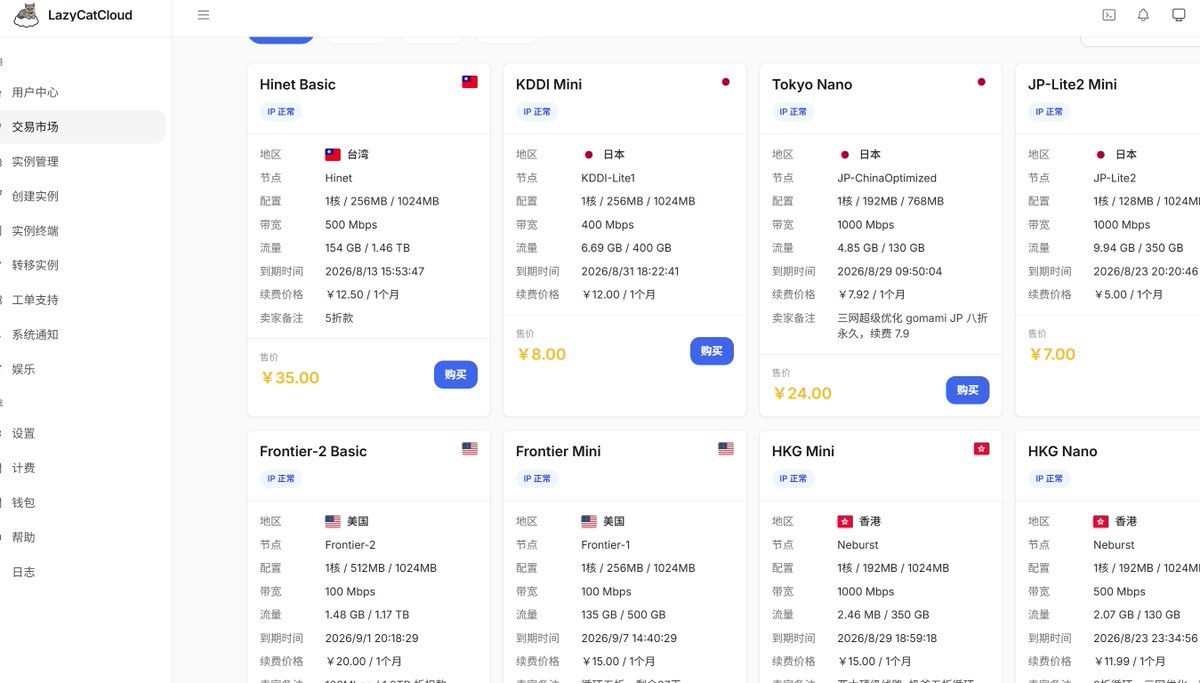Screen dimensions: 1200x683
Task: Click IP 正常 badge on Frontier Mini
Action: coord(537,479)
